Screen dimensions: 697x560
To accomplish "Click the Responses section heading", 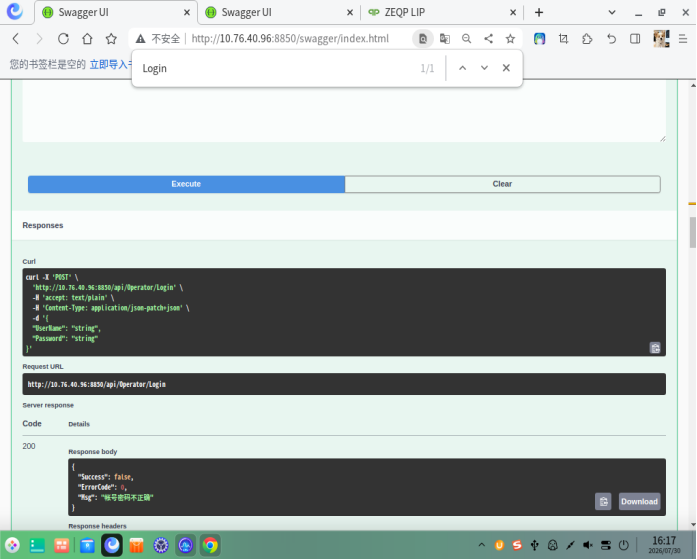I will pos(43,225).
